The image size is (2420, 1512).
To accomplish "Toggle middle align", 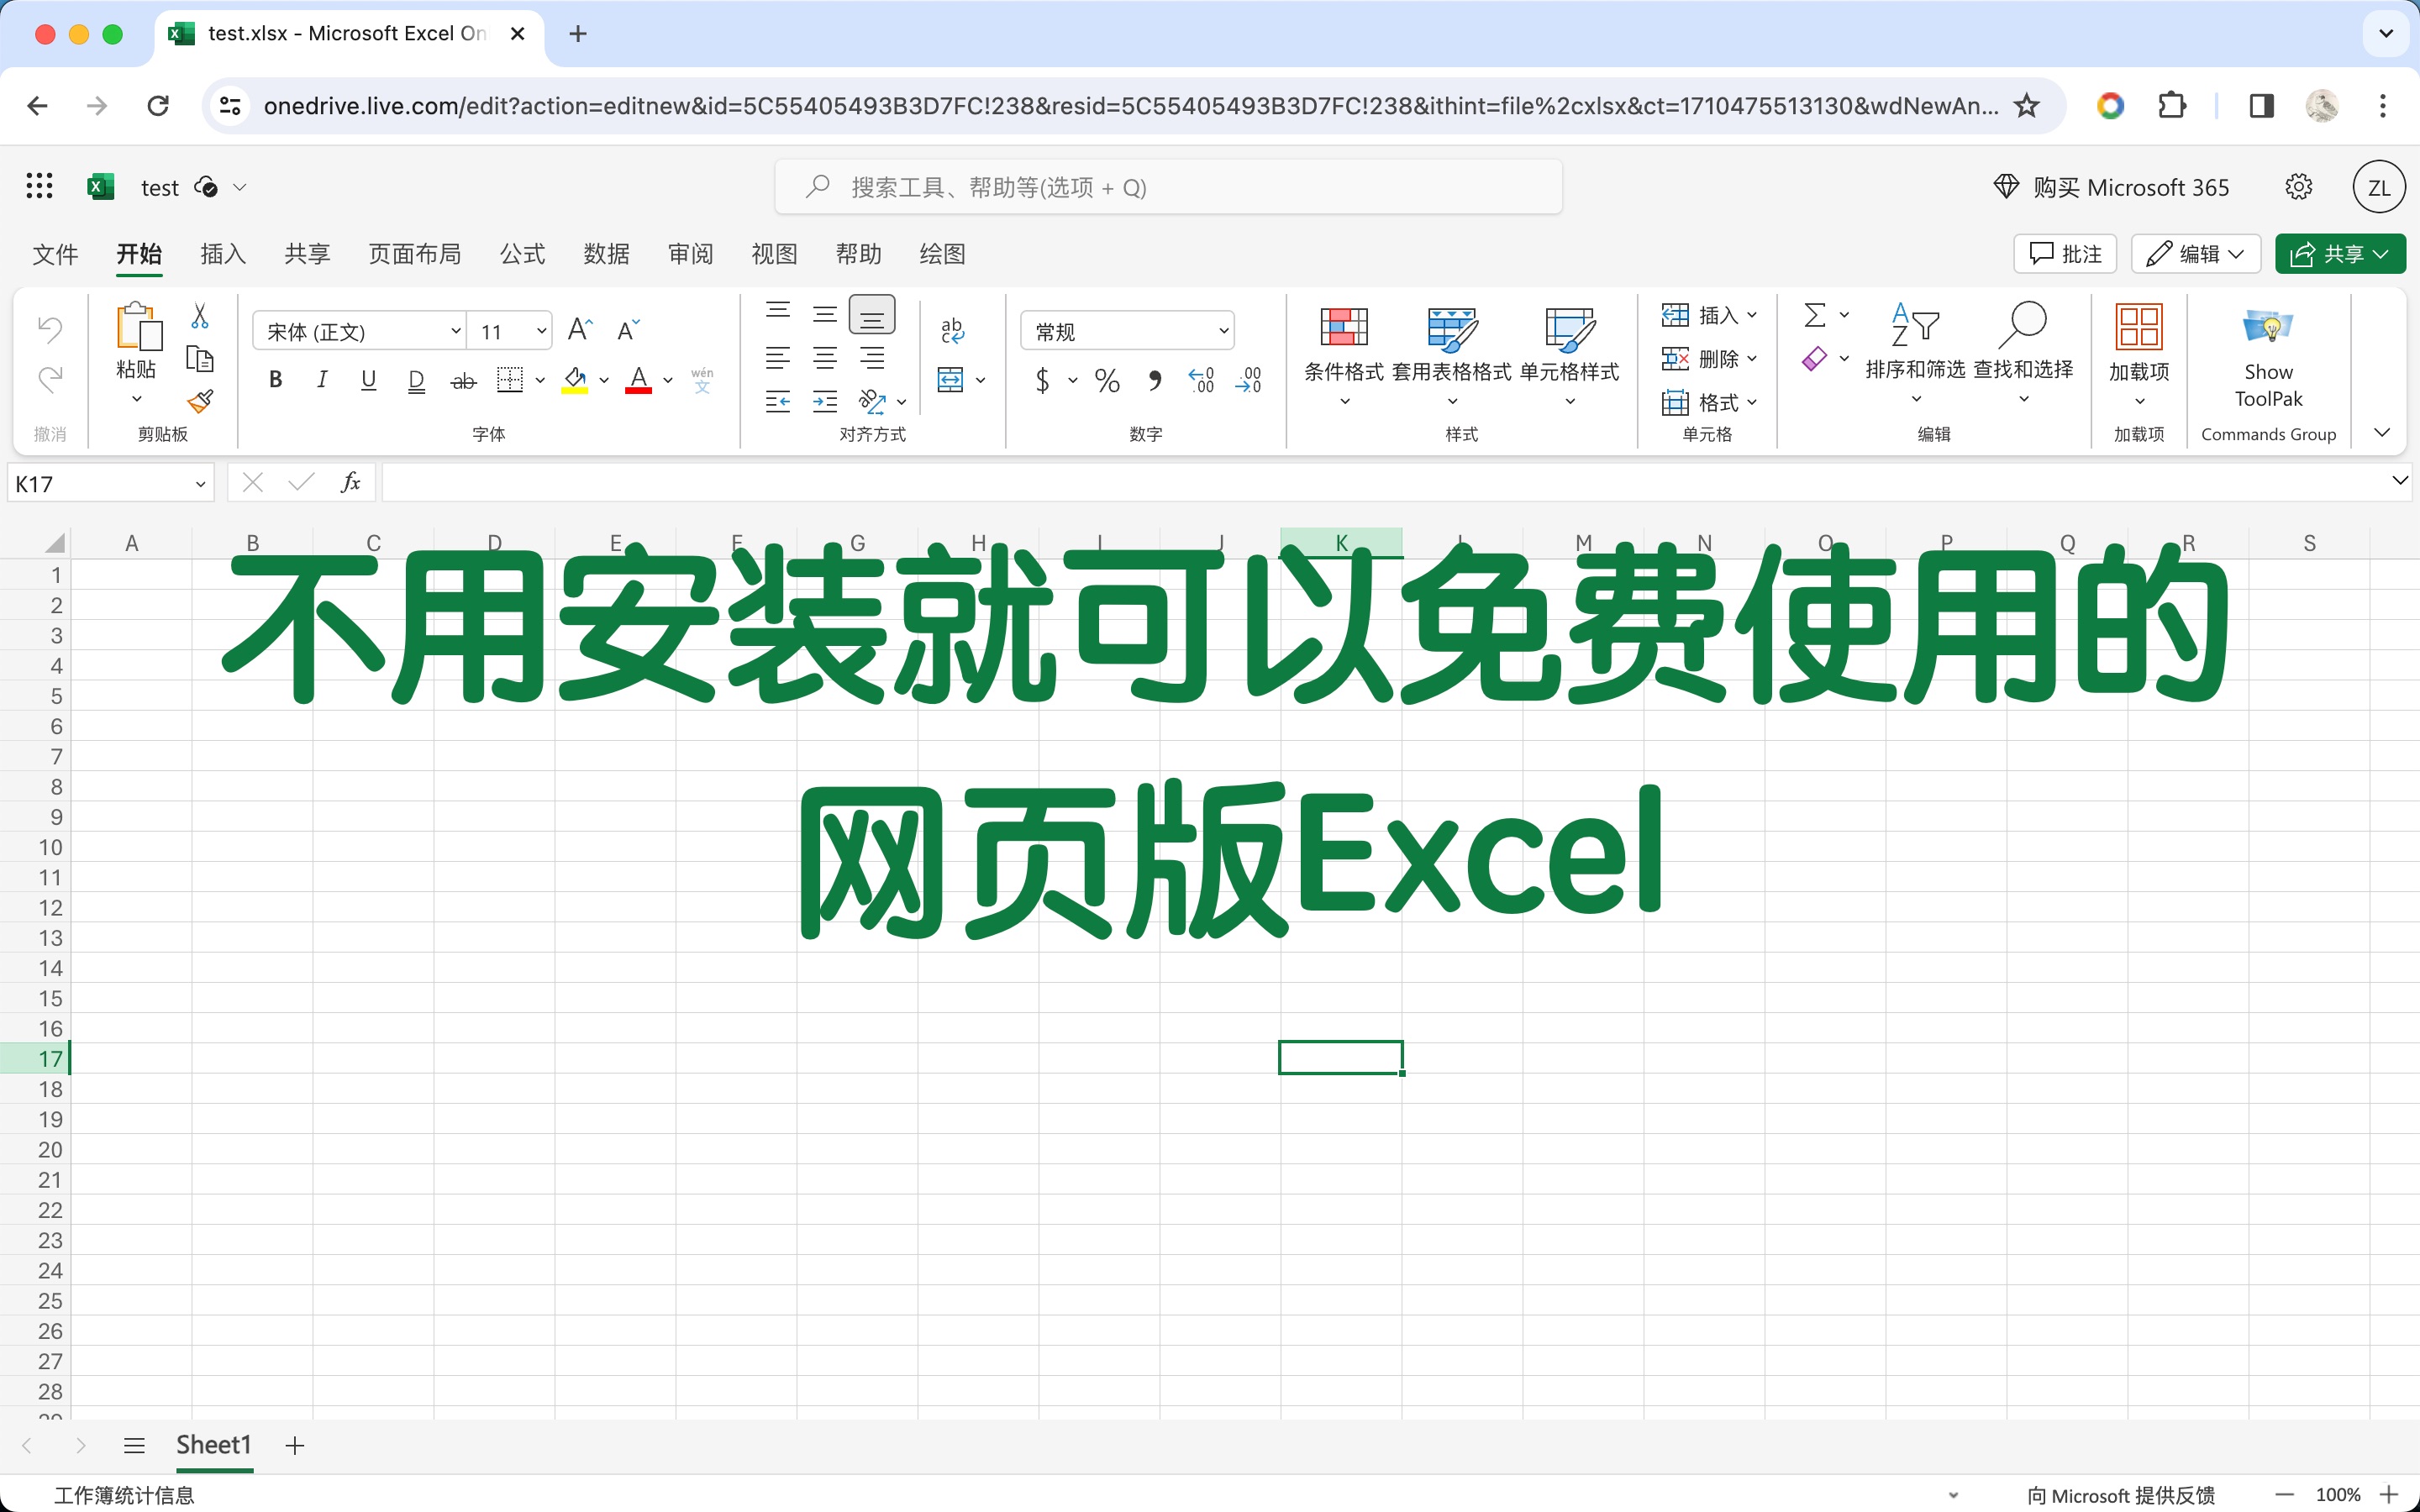I will [825, 314].
